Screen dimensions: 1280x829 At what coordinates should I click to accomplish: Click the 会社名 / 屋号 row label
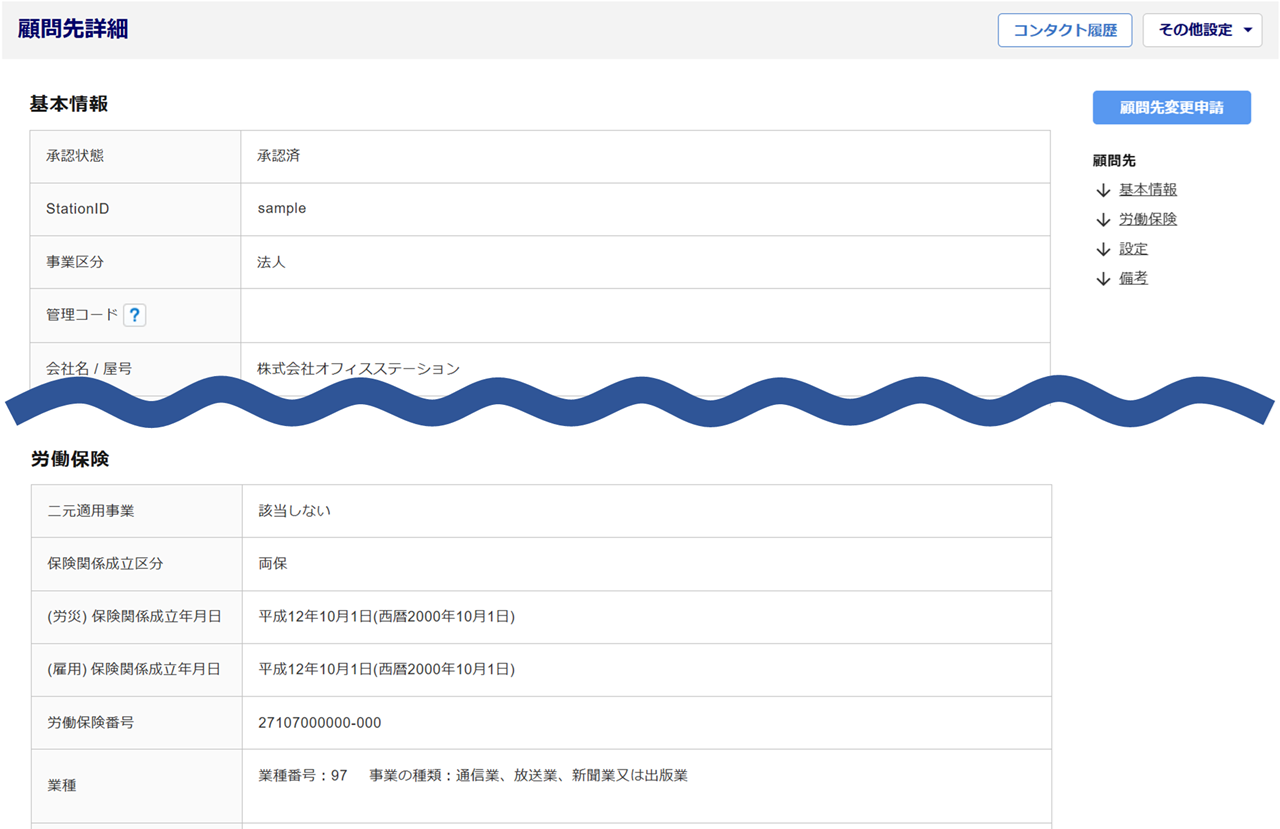tap(89, 369)
